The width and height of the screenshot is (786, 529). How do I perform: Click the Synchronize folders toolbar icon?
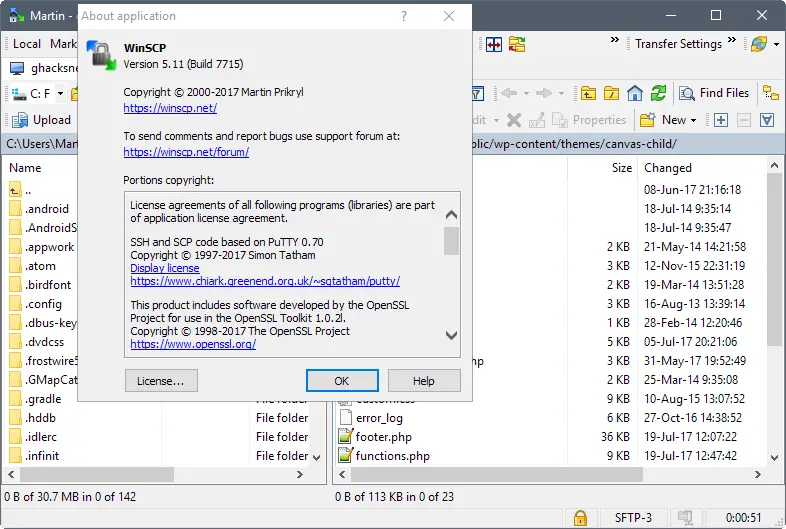(x=517, y=45)
